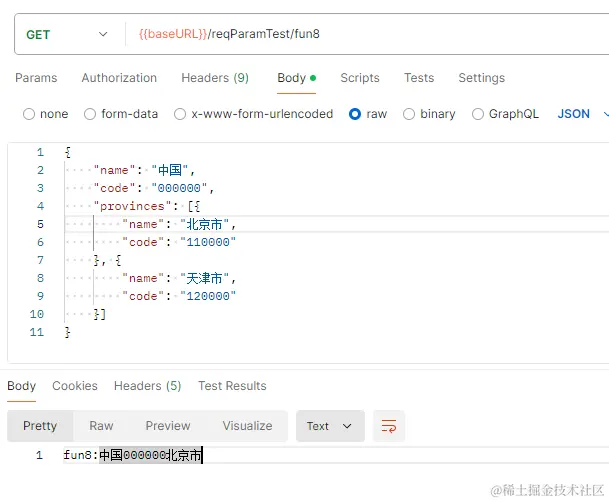Toggle the response line wrap icon
Viewport: 609px width, 502px height.
pyautogui.click(x=389, y=426)
